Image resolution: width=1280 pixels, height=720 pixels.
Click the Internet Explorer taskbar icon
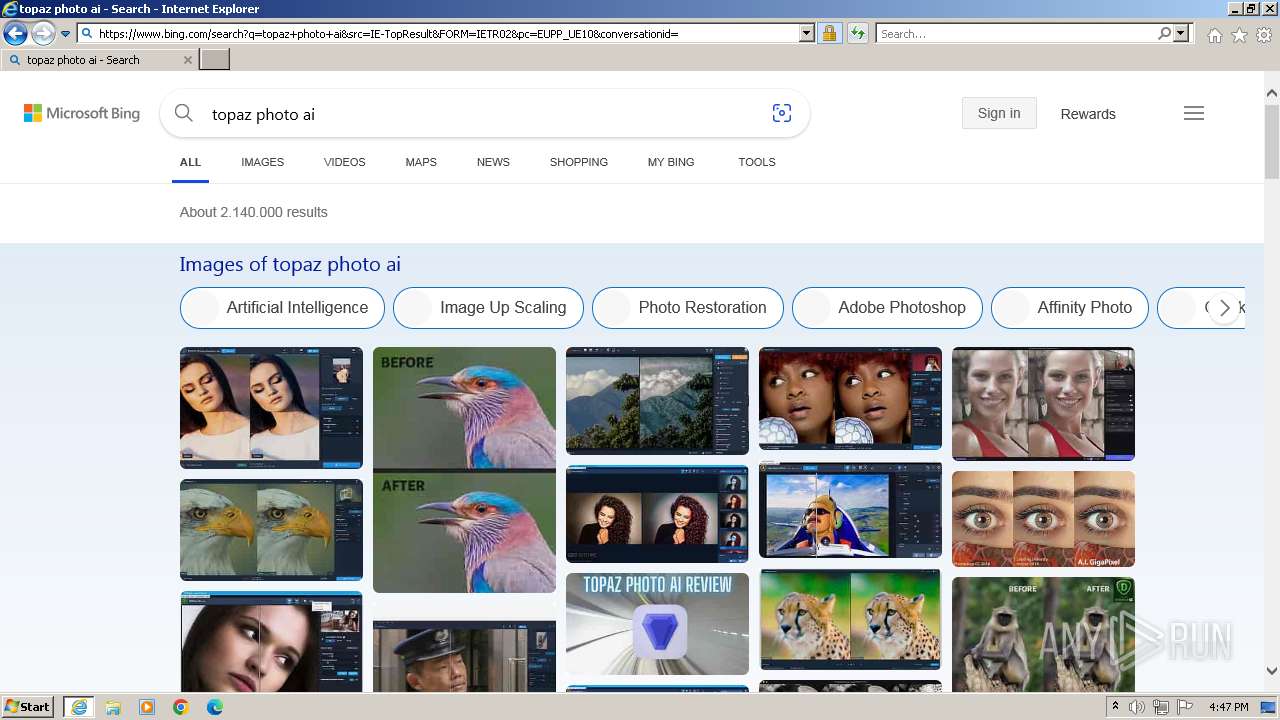coord(79,707)
